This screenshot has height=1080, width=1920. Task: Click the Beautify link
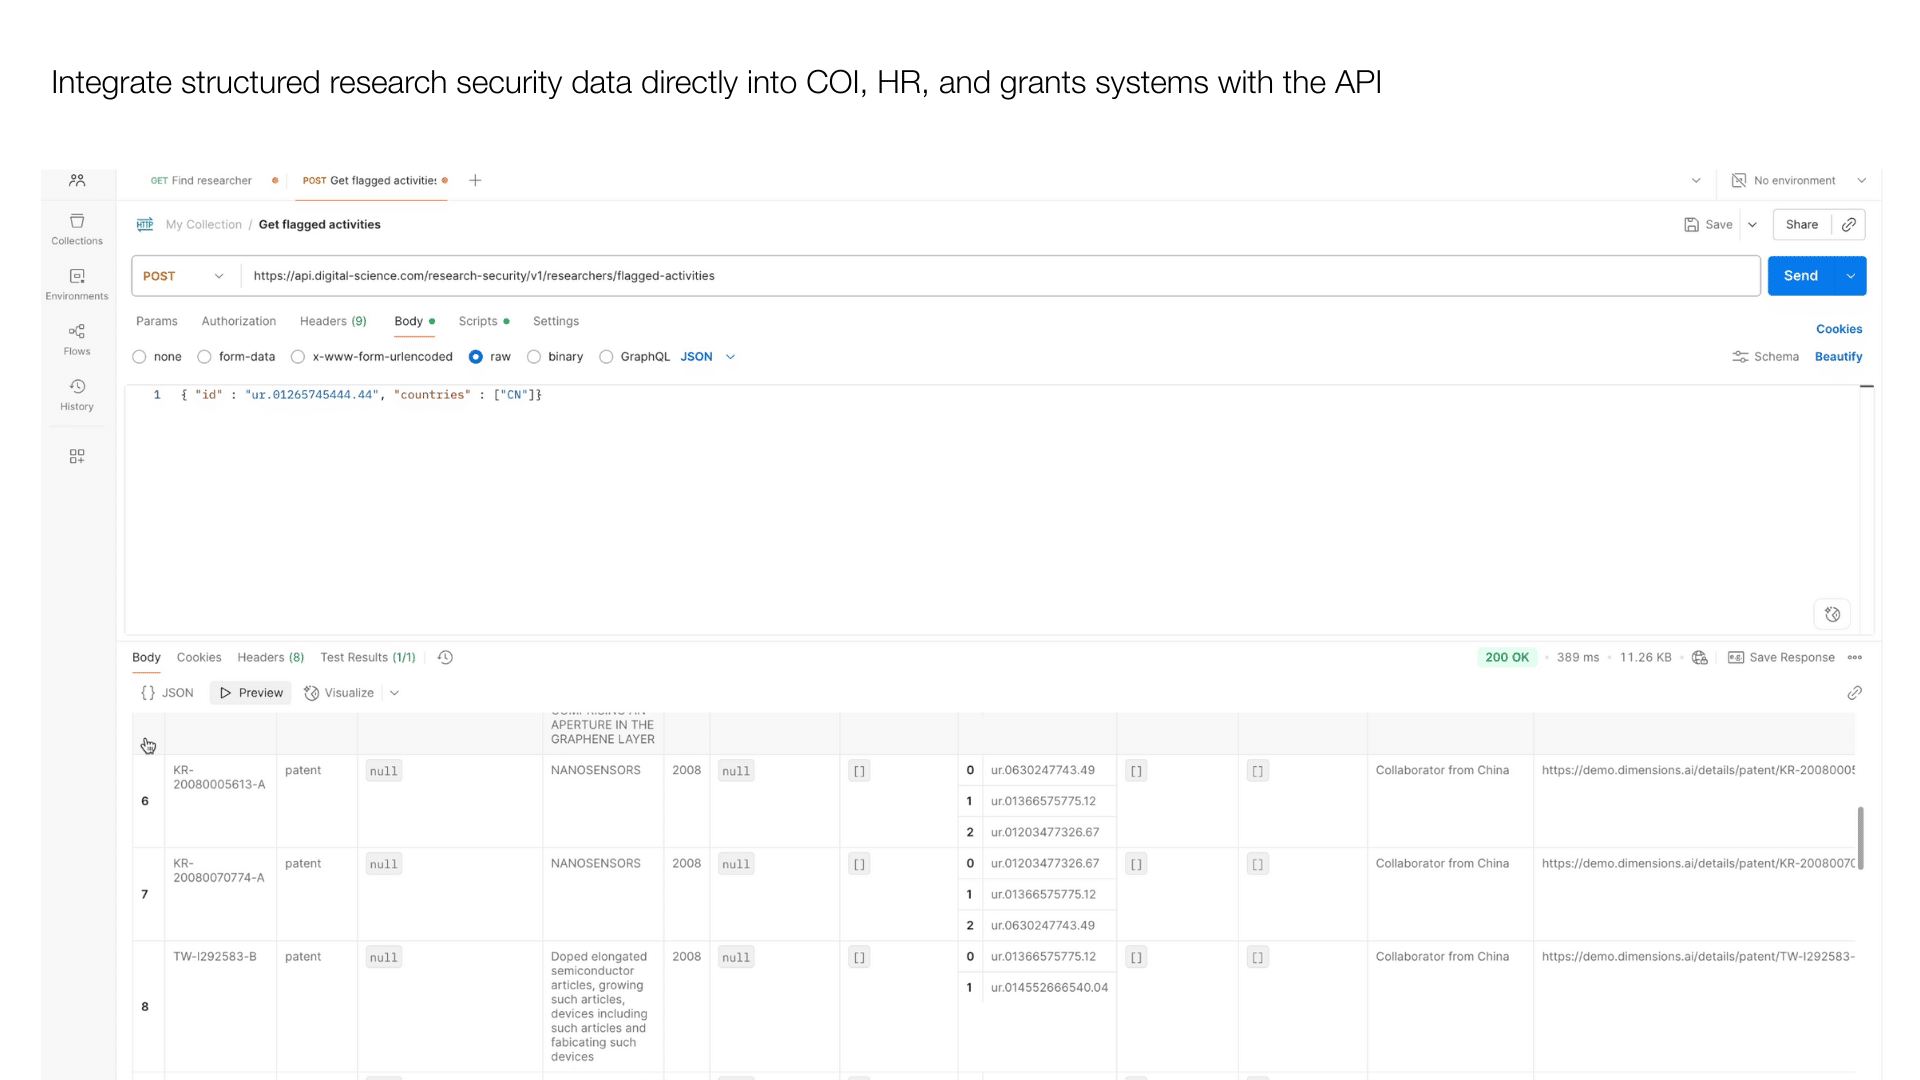pos(1838,357)
